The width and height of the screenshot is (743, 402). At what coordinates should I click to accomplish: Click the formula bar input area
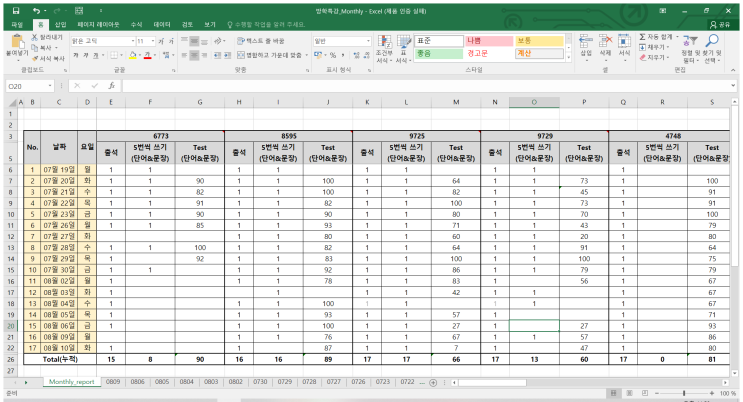[425, 86]
